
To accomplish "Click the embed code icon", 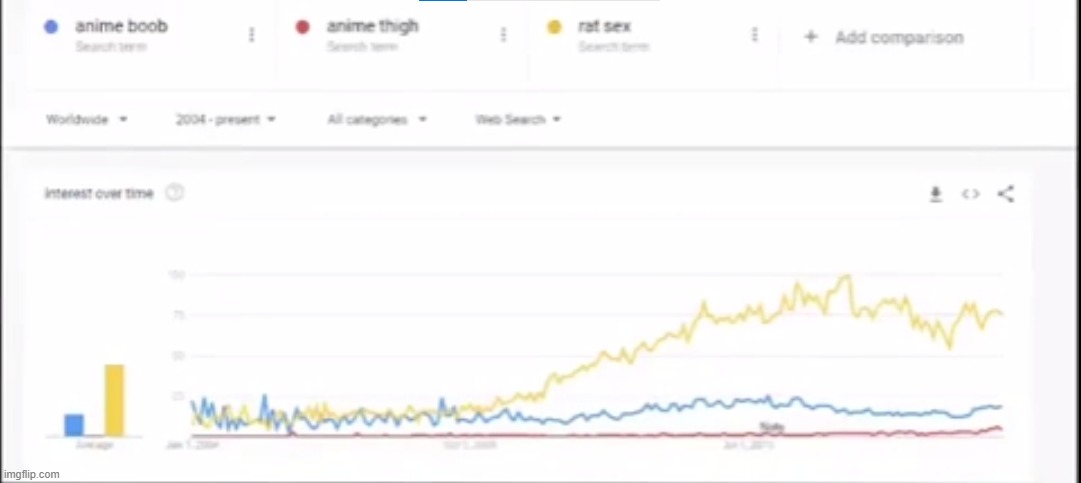I will click(x=971, y=194).
